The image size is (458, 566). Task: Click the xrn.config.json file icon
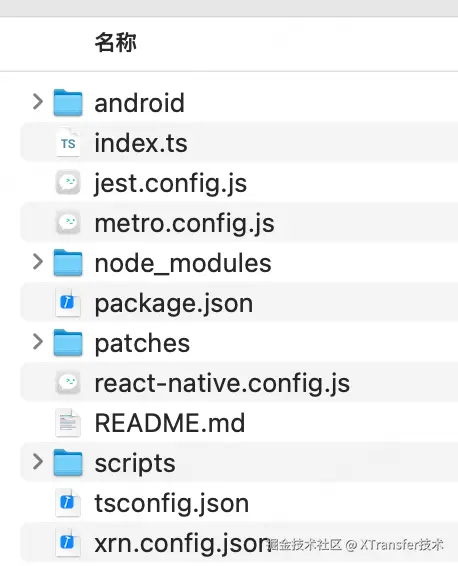[68, 542]
